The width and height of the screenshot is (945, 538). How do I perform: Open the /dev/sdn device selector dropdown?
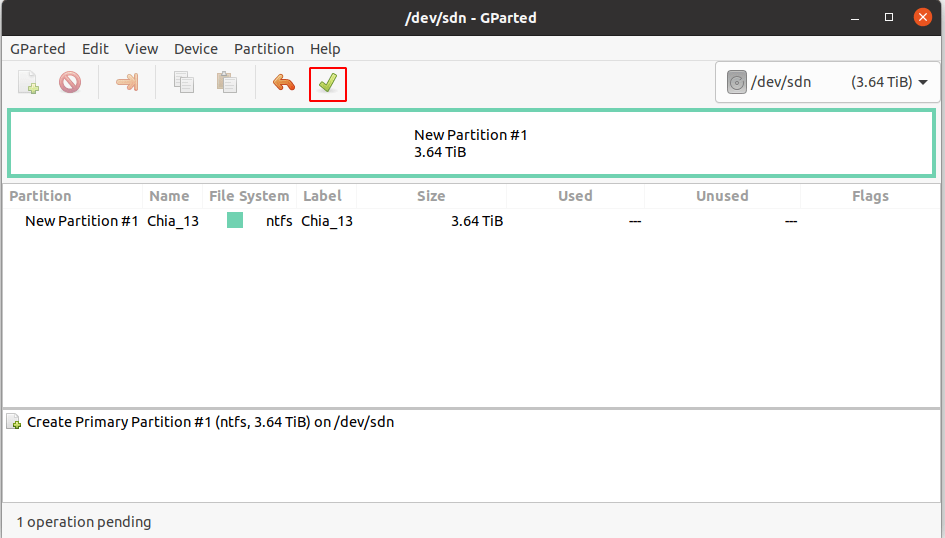827,82
